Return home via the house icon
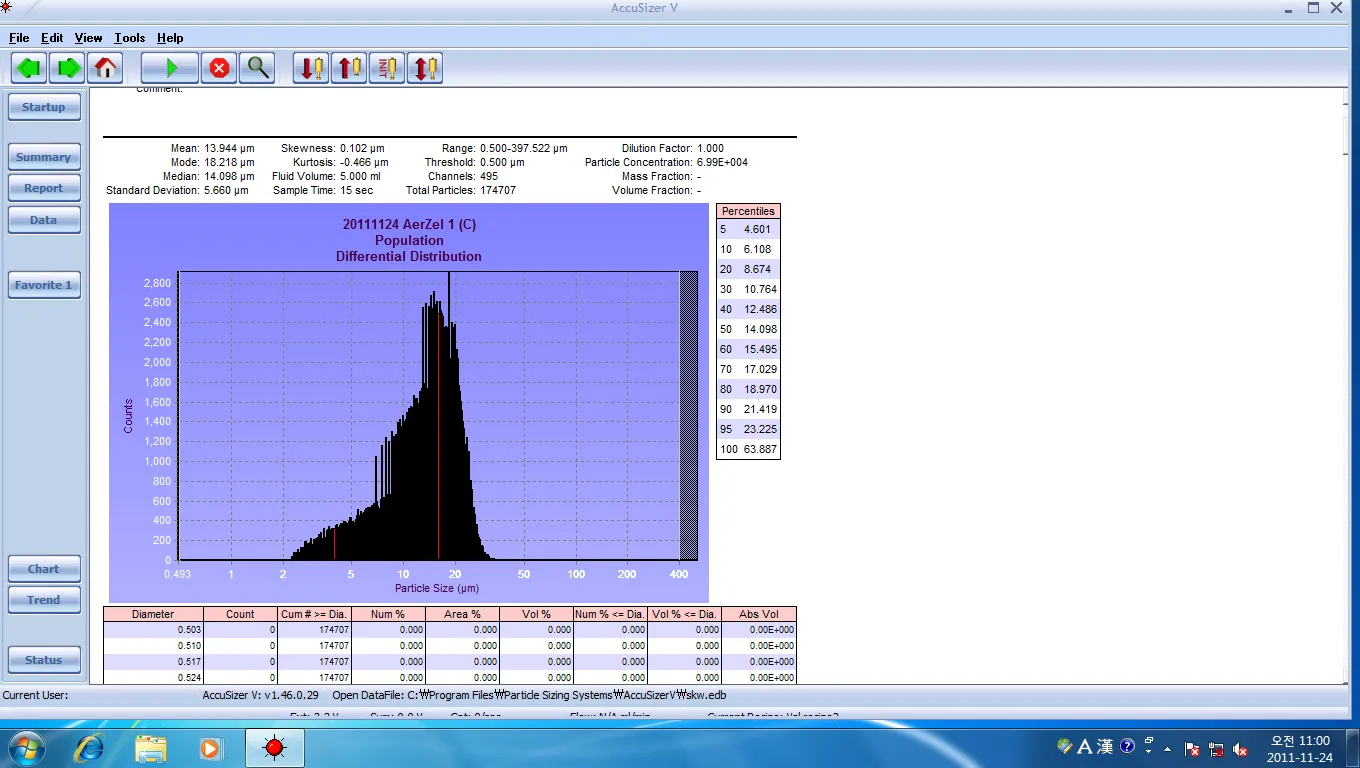The height and width of the screenshot is (768, 1360). click(105, 68)
